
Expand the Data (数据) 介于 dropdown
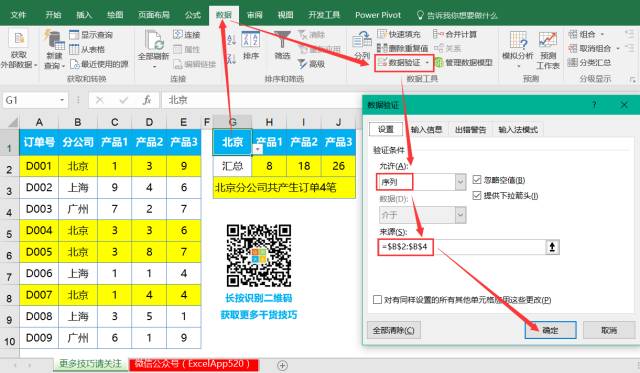tap(460, 215)
